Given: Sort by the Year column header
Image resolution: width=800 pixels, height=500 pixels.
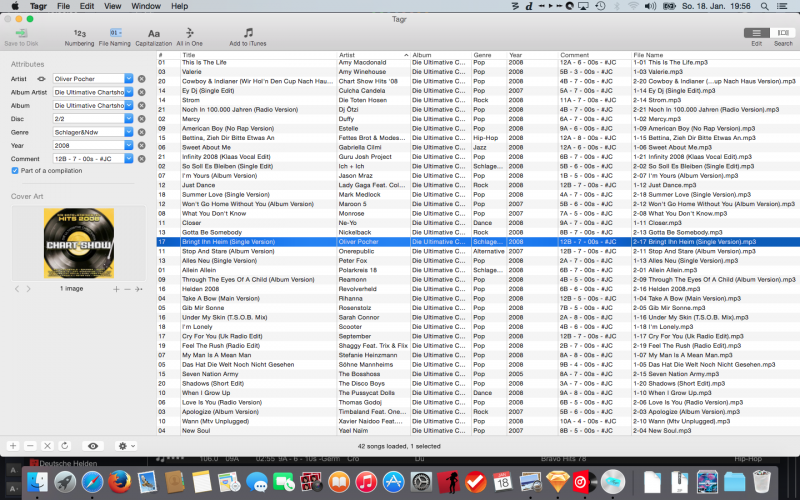Looking at the screenshot, I should point(532,55).
